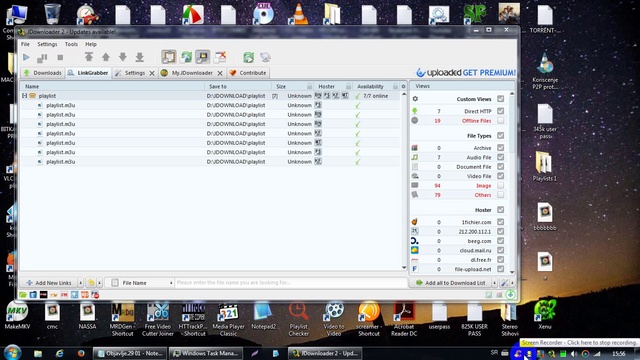Click the stop downloads square icon
640x360 pixels.
coord(60,58)
